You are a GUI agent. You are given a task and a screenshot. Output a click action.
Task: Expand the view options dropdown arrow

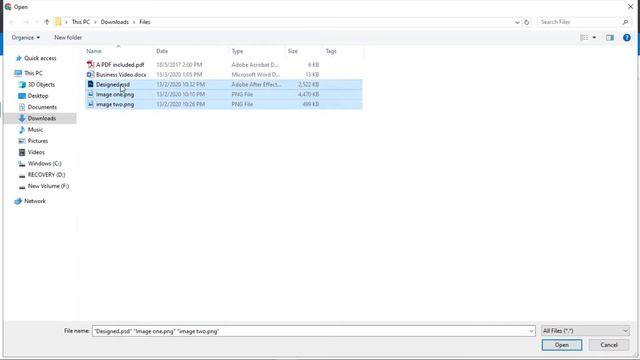click(x=594, y=38)
